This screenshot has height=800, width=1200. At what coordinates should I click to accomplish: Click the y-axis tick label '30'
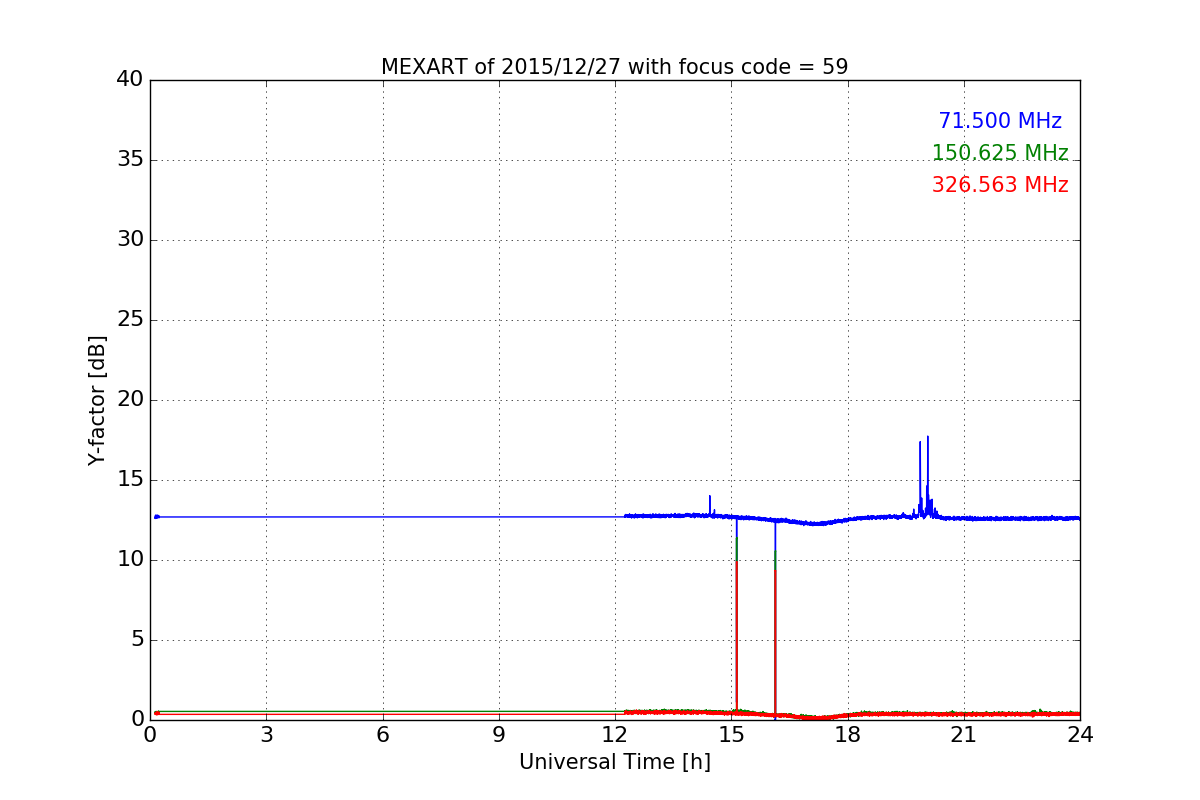tap(130, 239)
